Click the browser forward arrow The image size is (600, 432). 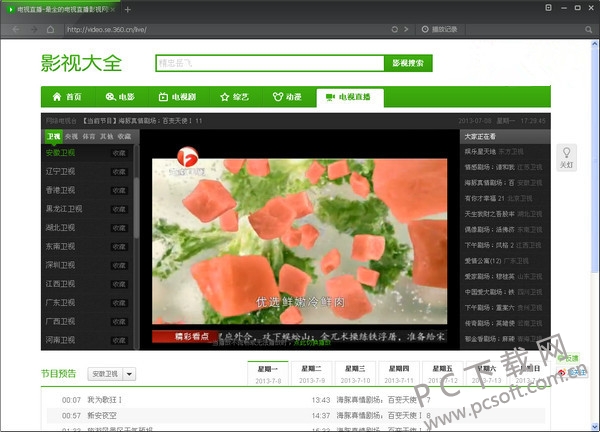tap(34, 29)
